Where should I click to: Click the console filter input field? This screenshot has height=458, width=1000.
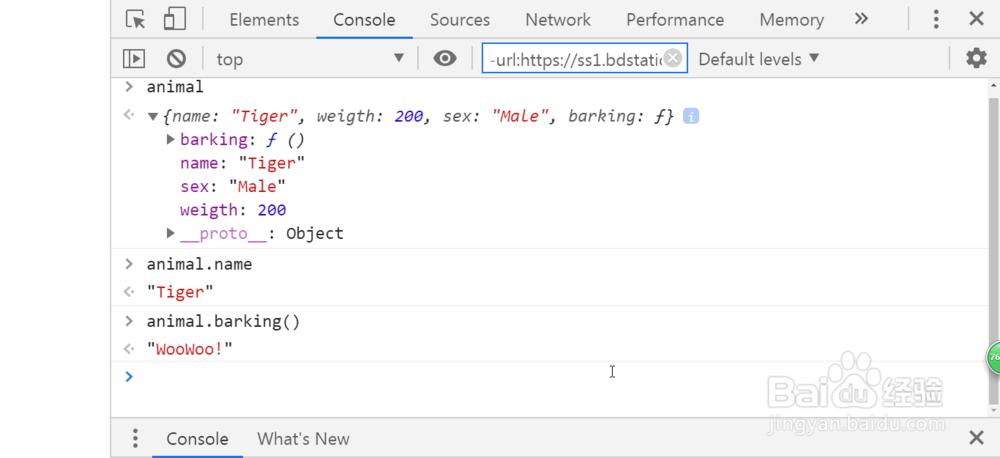click(x=573, y=59)
